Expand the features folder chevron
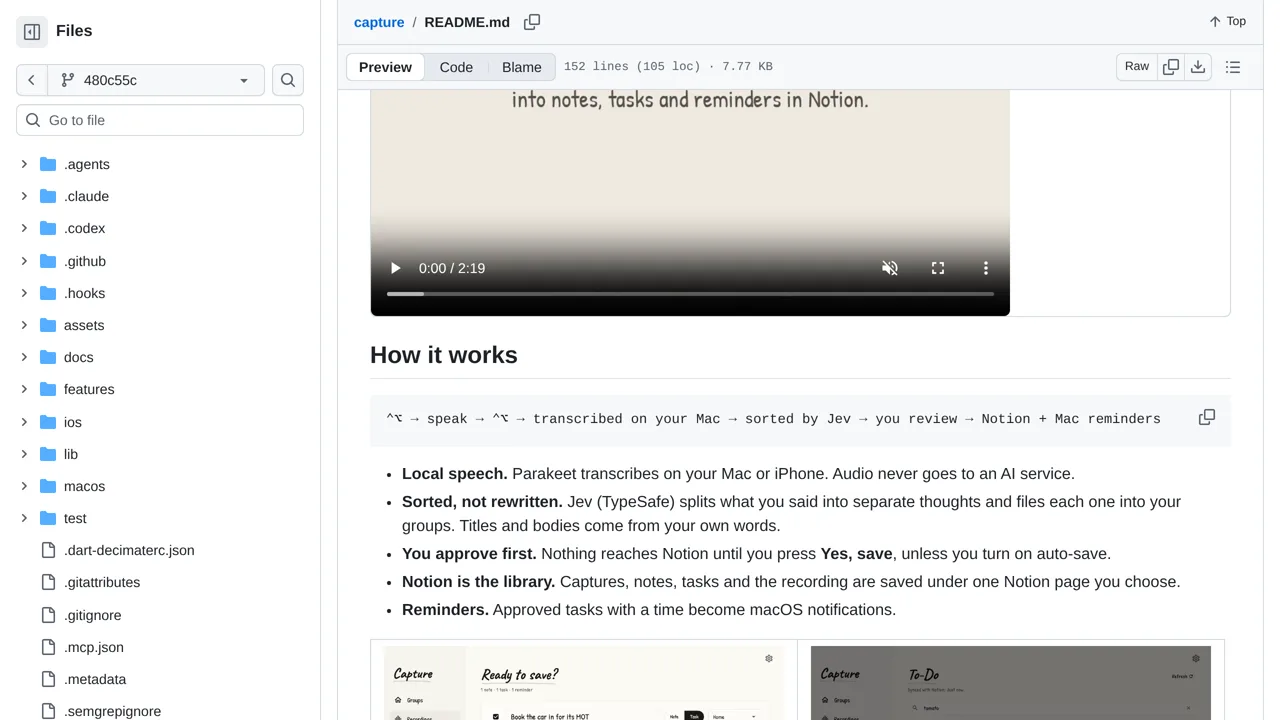Viewport: 1280px width, 720px height. [x=24, y=389]
